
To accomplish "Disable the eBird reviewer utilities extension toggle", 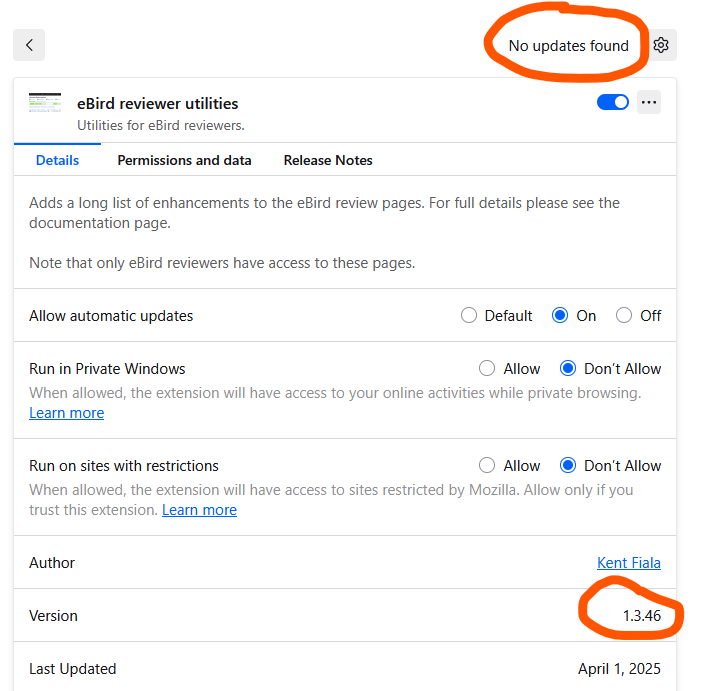I will click(x=613, y=102).
